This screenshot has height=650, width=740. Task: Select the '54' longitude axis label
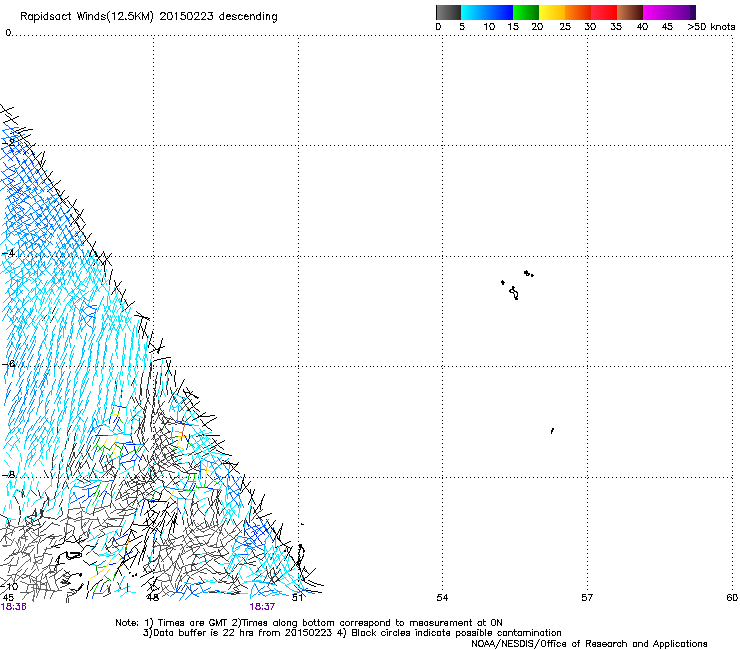[442, 598]
